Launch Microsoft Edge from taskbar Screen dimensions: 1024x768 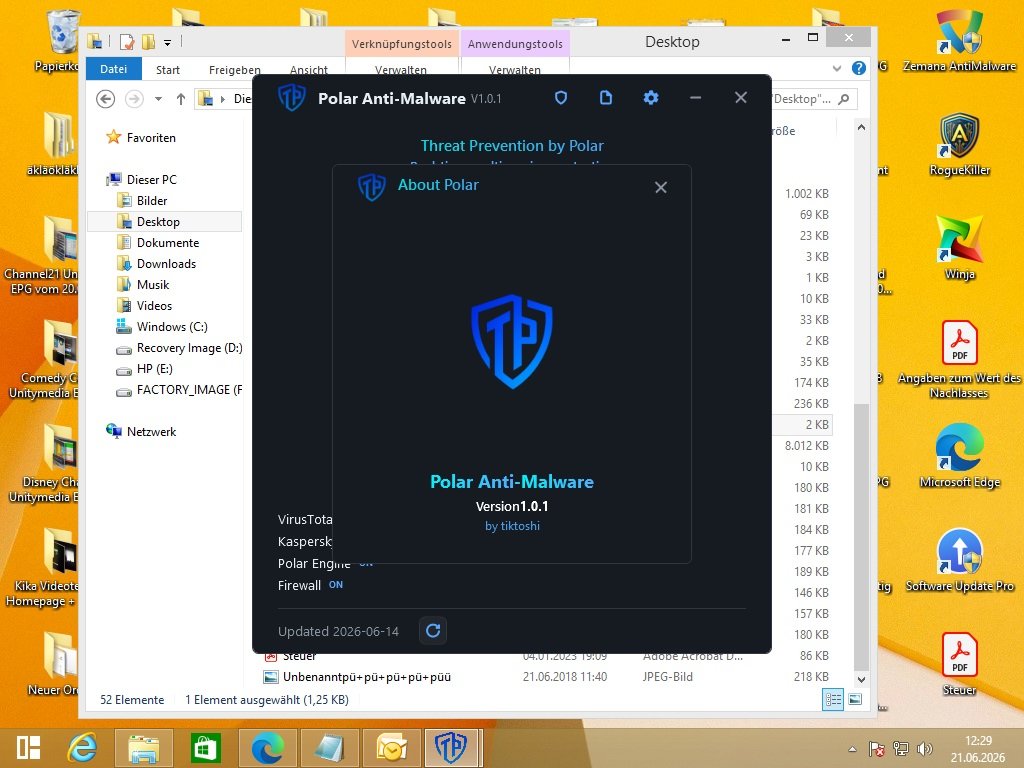267,748
